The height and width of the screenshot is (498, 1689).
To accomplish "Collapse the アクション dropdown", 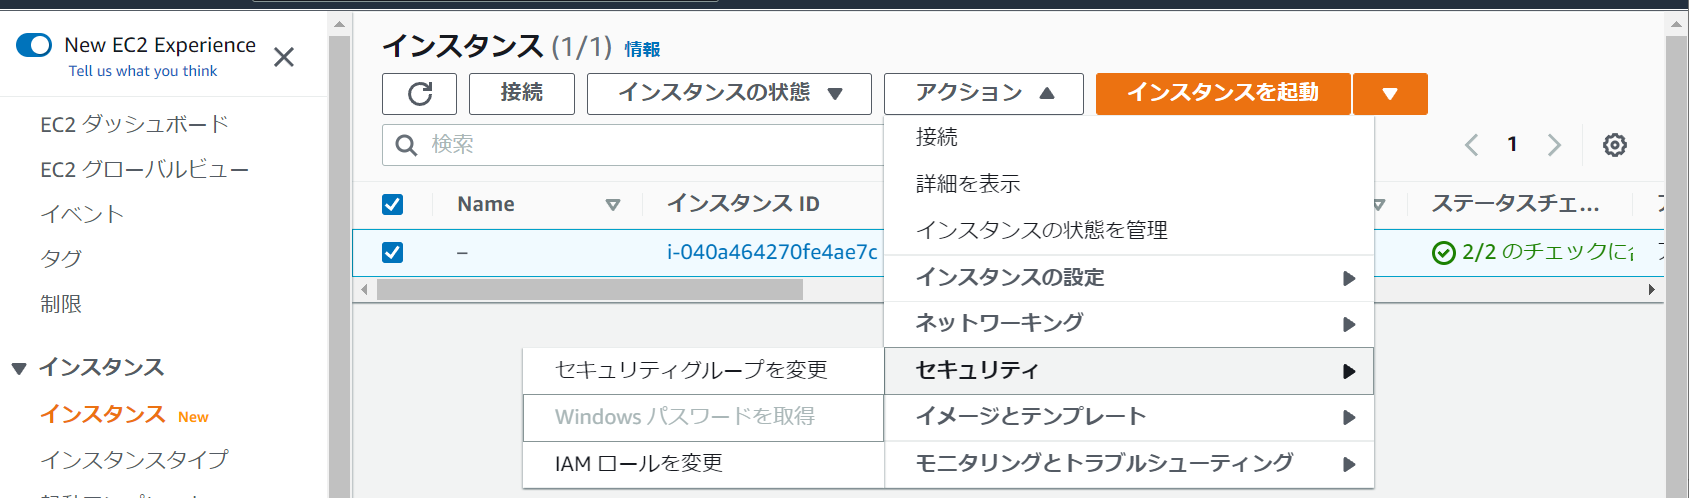I will tap(984, 94).
